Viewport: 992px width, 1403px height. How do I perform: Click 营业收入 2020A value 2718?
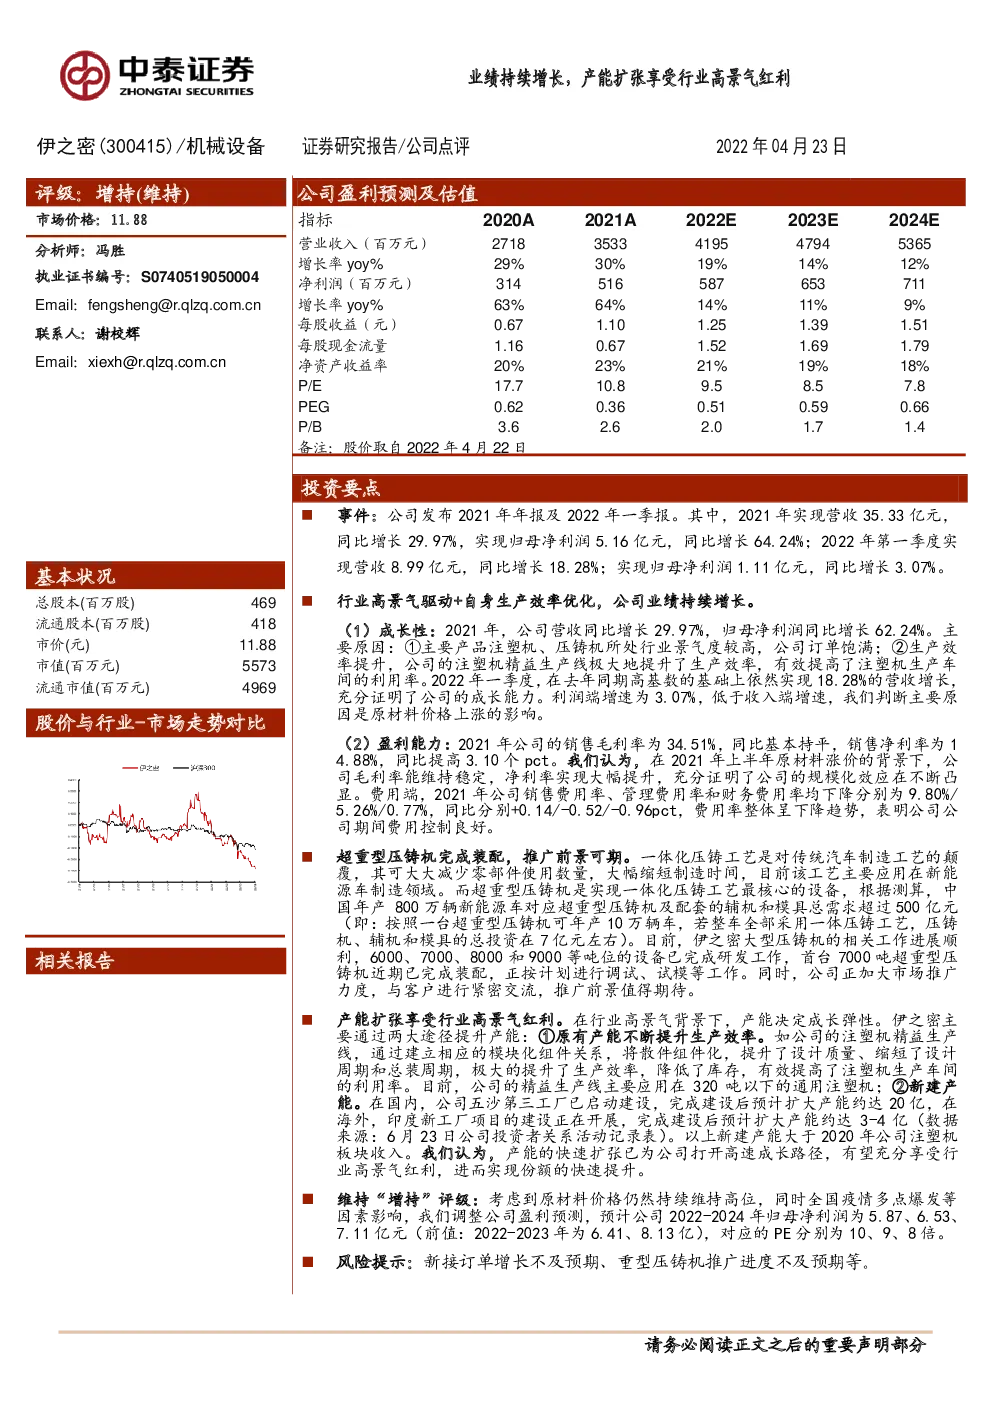pyautogui.click(x=508, y=244)
